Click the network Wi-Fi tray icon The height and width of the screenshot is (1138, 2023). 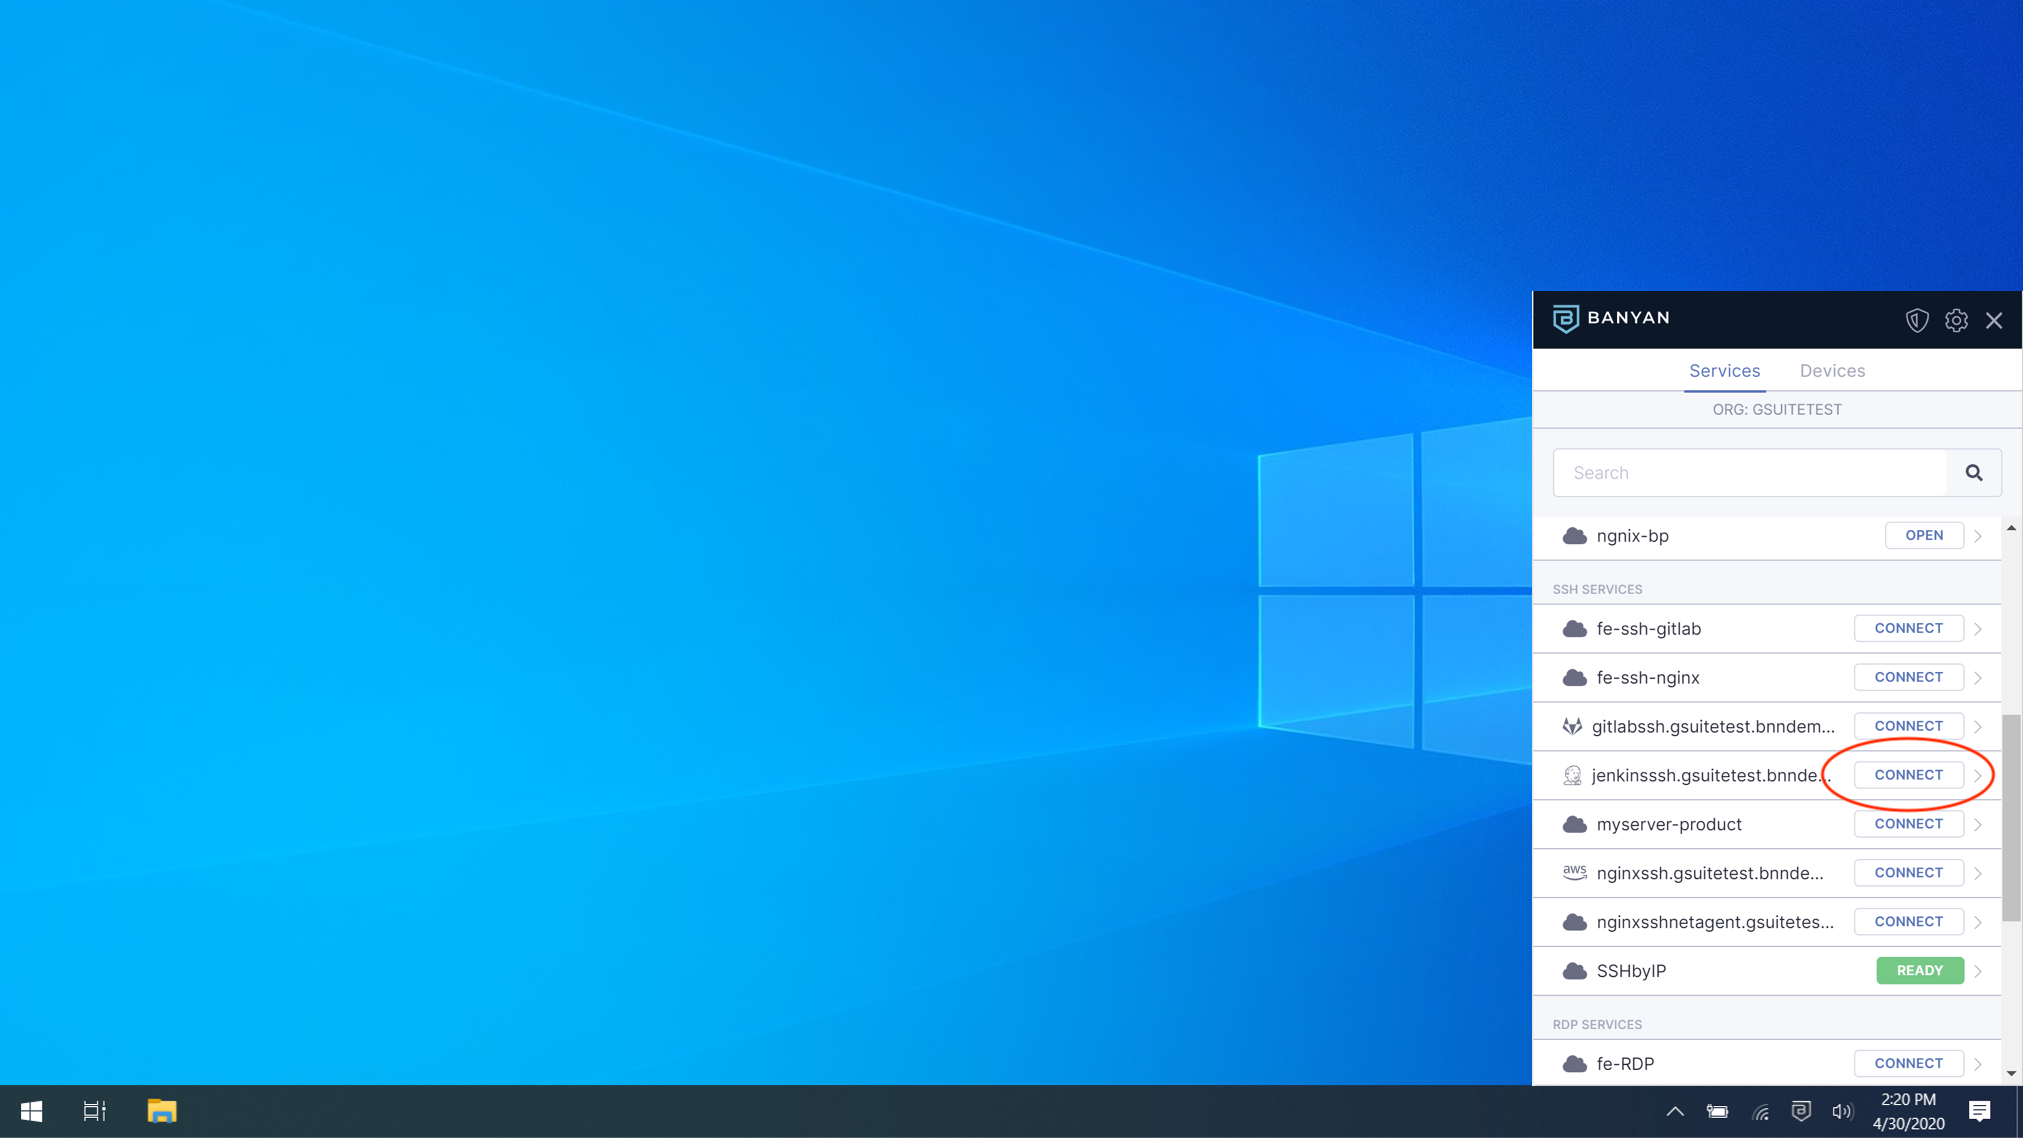coord(1760,1112)
